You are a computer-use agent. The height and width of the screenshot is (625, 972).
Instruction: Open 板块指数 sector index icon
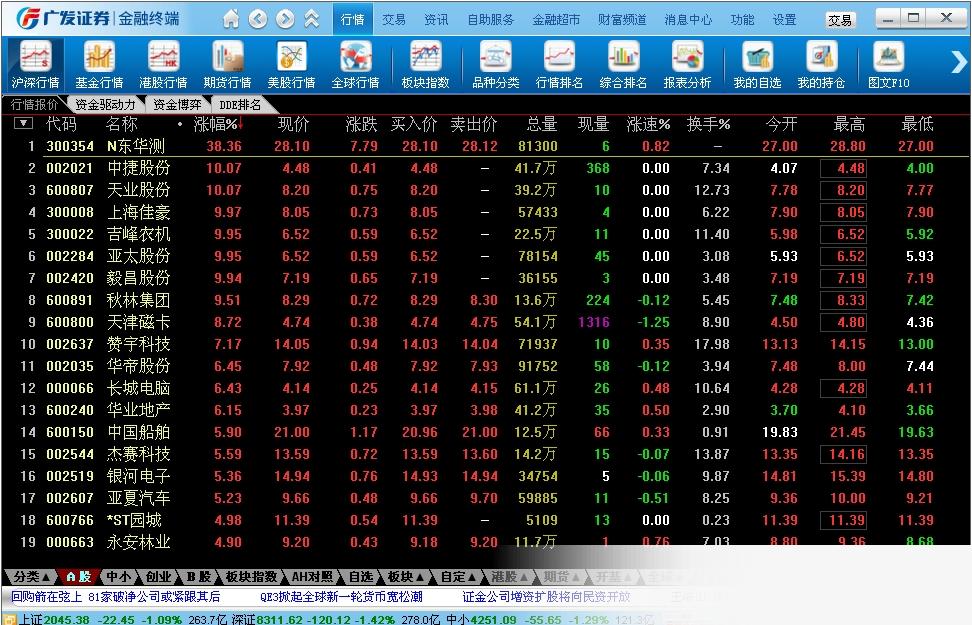[x=425, y=64]
